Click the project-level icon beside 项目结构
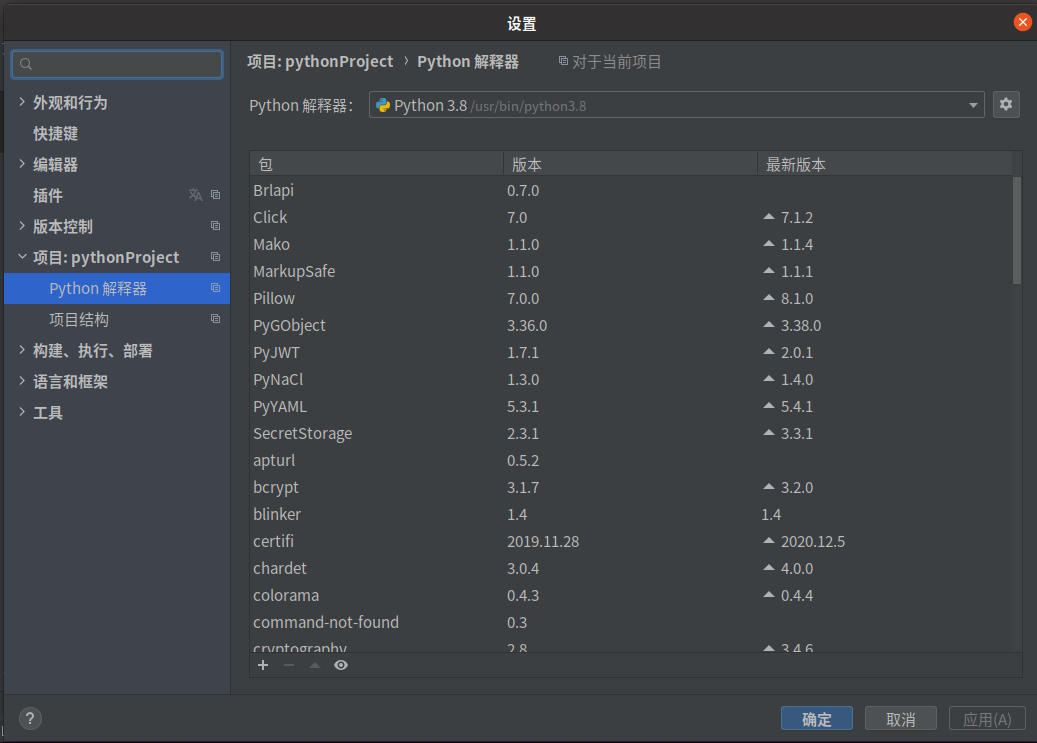Image resolution: width=1037 pixels, height=743 pixels. click(x=215, y=319)
